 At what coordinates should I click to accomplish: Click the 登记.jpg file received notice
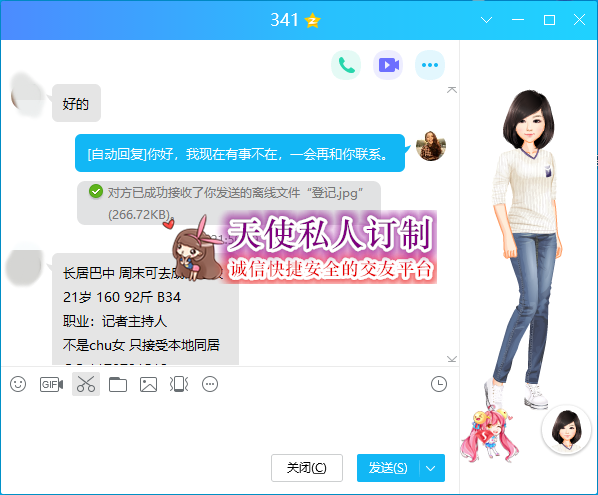pyautogui.click(x=229, y=203)
